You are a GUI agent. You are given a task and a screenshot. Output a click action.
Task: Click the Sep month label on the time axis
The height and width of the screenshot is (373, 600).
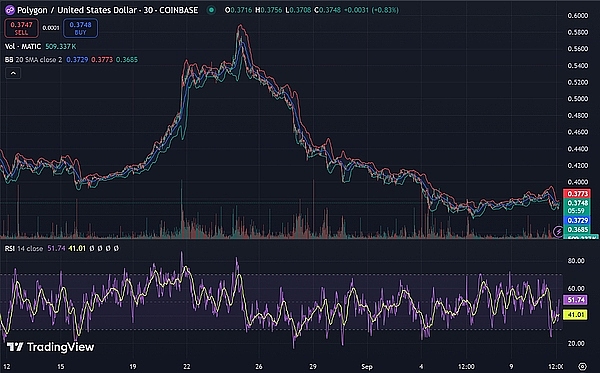(x=367, y=366)
